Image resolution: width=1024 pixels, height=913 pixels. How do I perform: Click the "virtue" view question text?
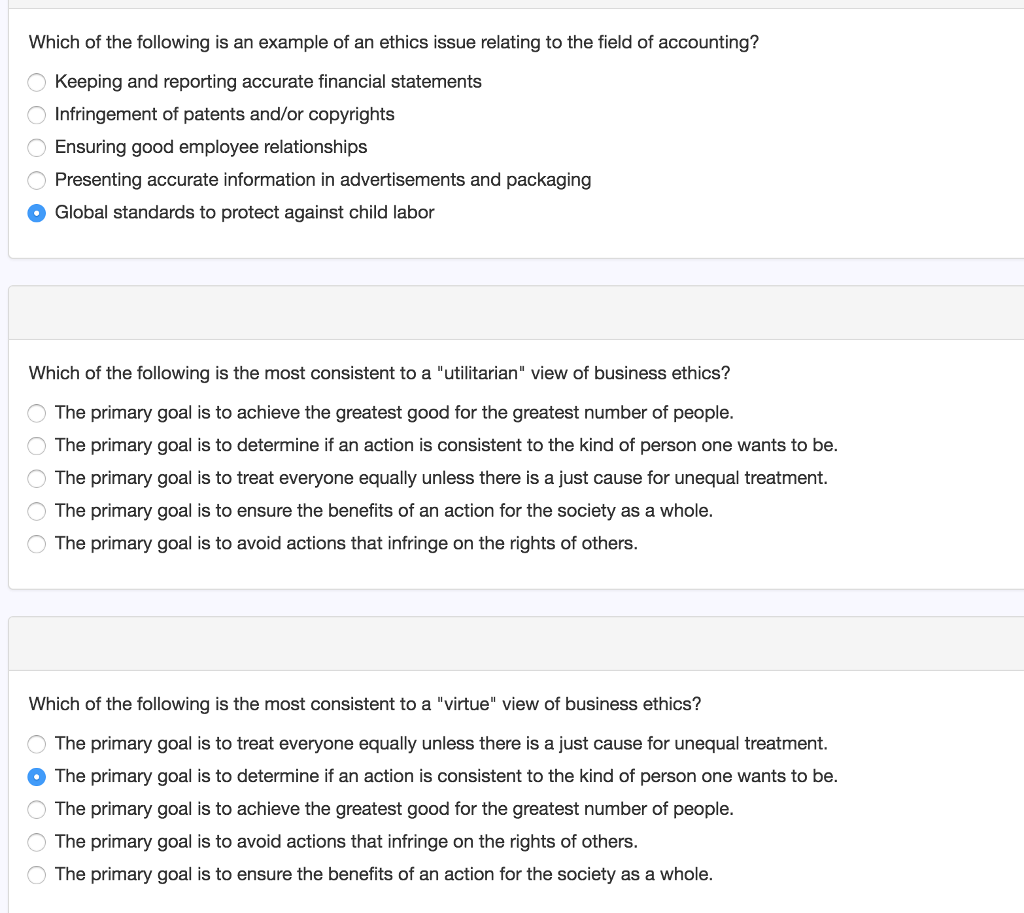tap(365, 704)
